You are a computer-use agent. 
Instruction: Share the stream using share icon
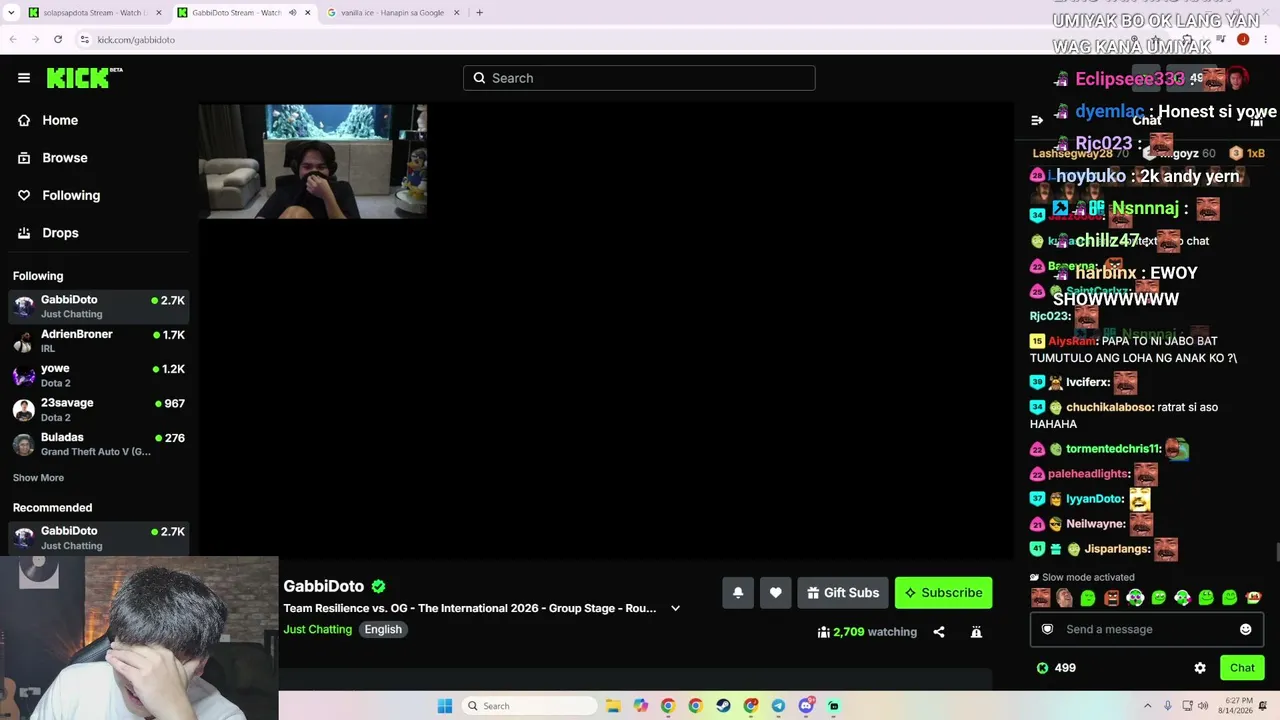pos(939,632)
